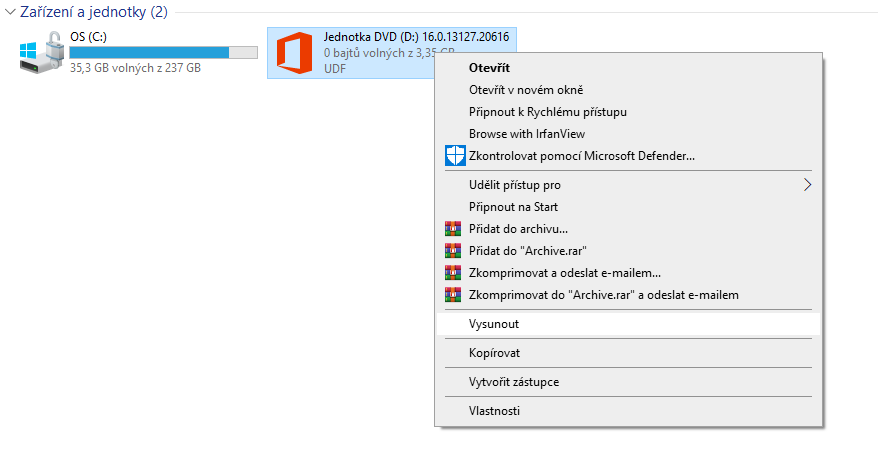878x457 pixels.
Task: Expand the Udělit přístup pro submenu arrow
Action: (x=807, y=185)
